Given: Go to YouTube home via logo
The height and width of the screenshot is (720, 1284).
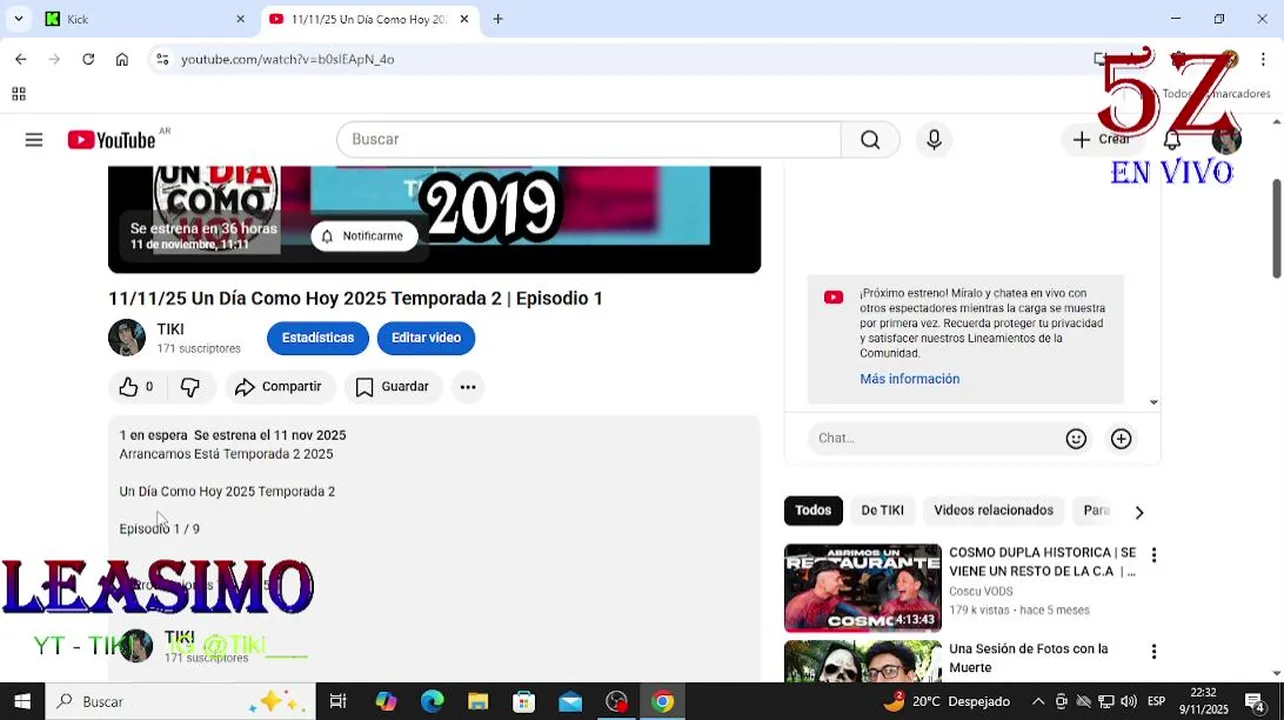Looking at the screenshot, I should 111,140.
